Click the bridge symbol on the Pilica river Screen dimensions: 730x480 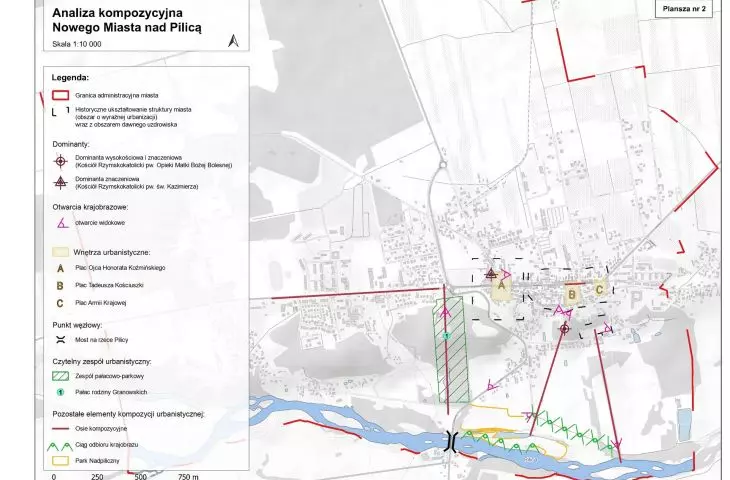coord(450,441)
